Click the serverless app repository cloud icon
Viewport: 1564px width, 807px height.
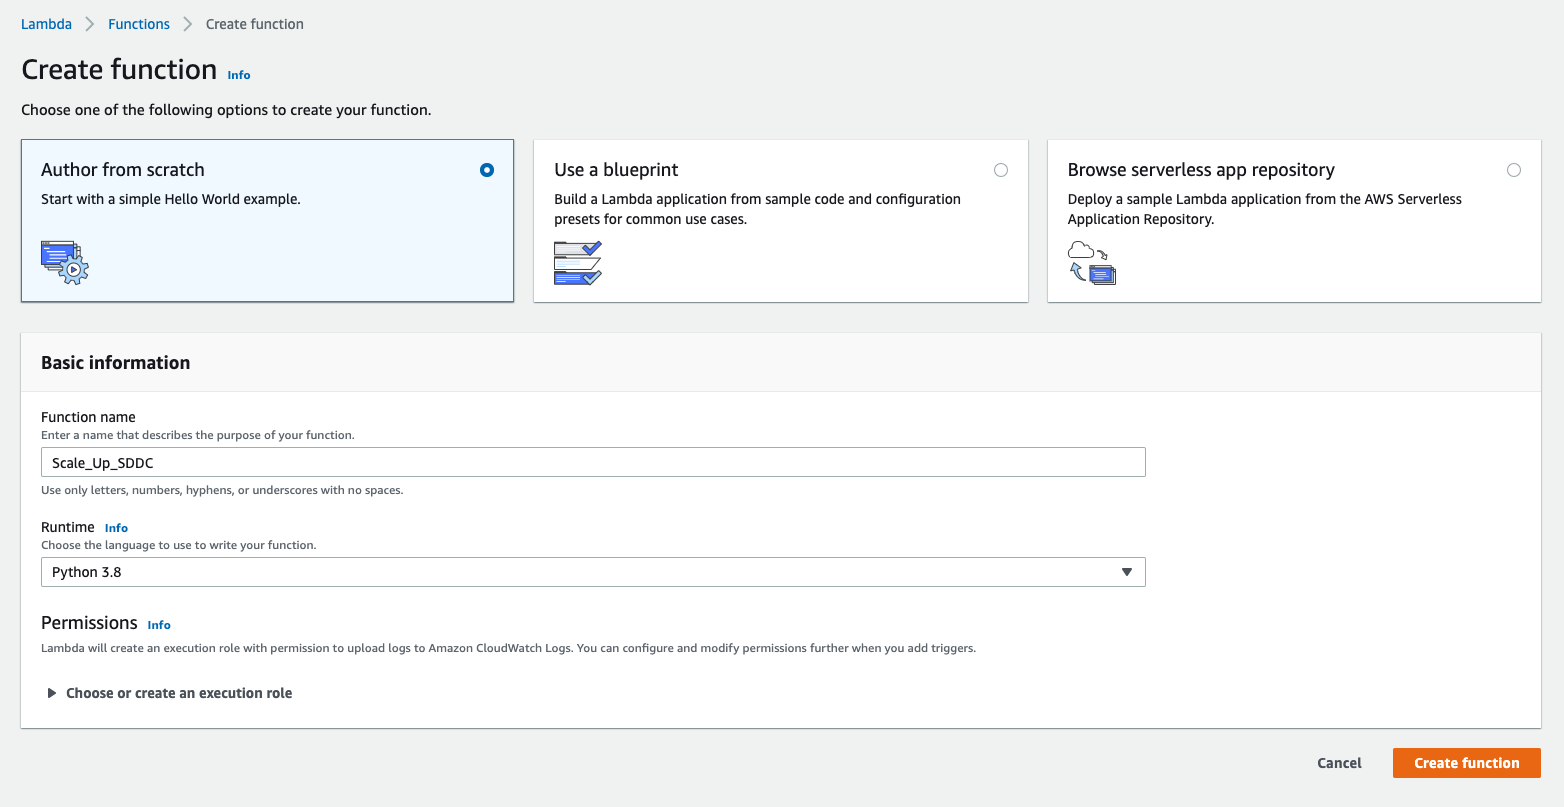(1091, 262)
